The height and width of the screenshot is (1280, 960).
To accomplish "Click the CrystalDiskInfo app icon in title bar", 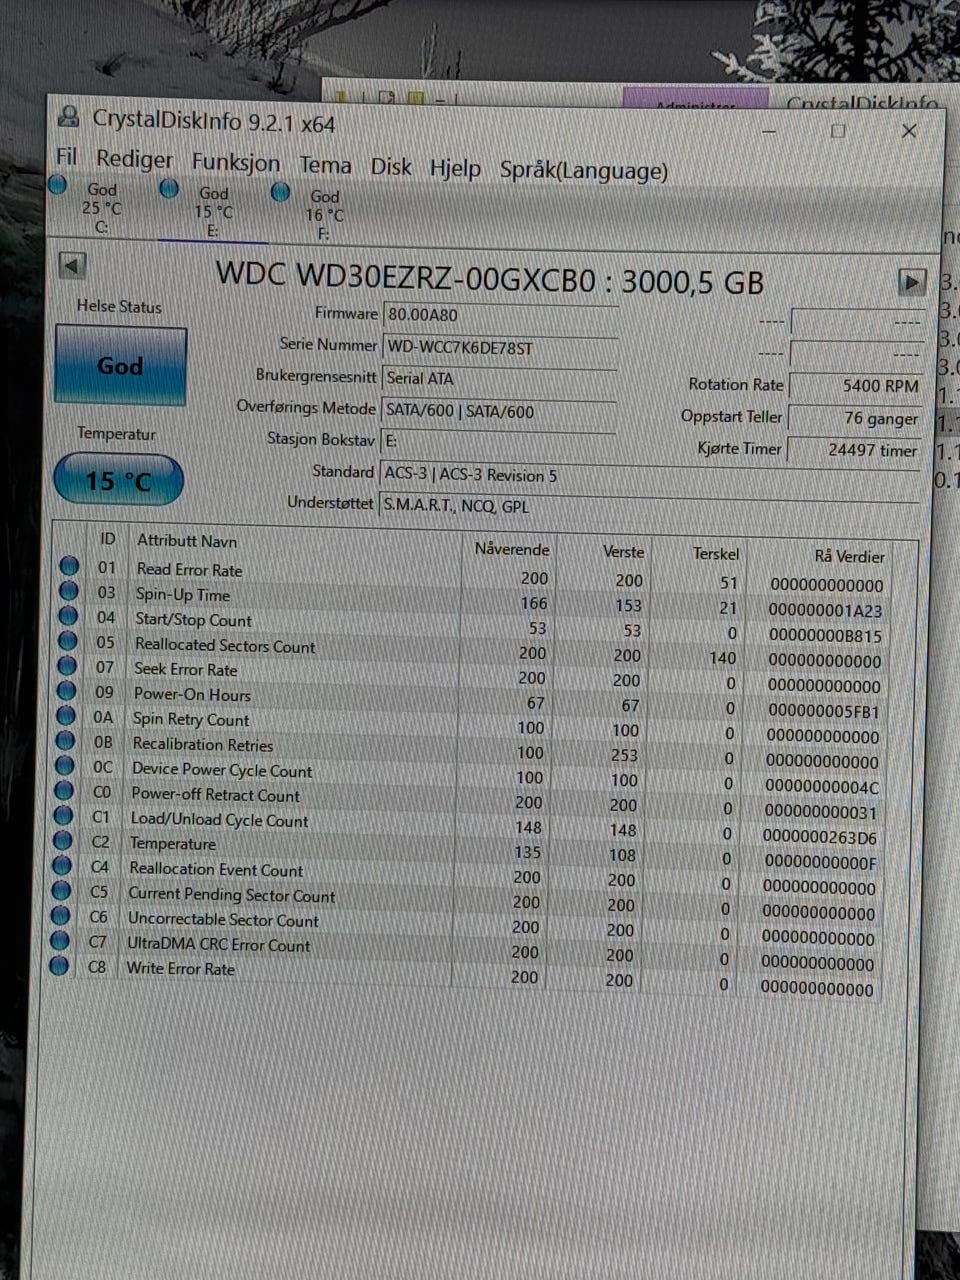I will [68, 116].
